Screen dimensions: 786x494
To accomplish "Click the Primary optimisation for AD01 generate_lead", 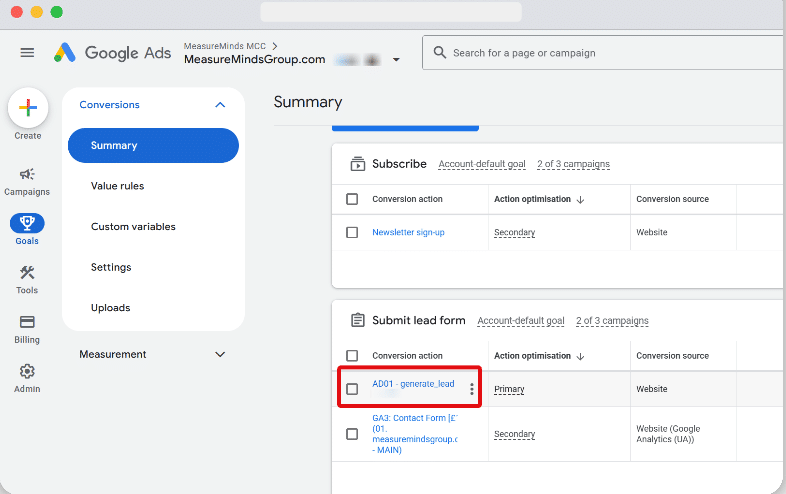I will pyautogui.click(x=509, y=389).
